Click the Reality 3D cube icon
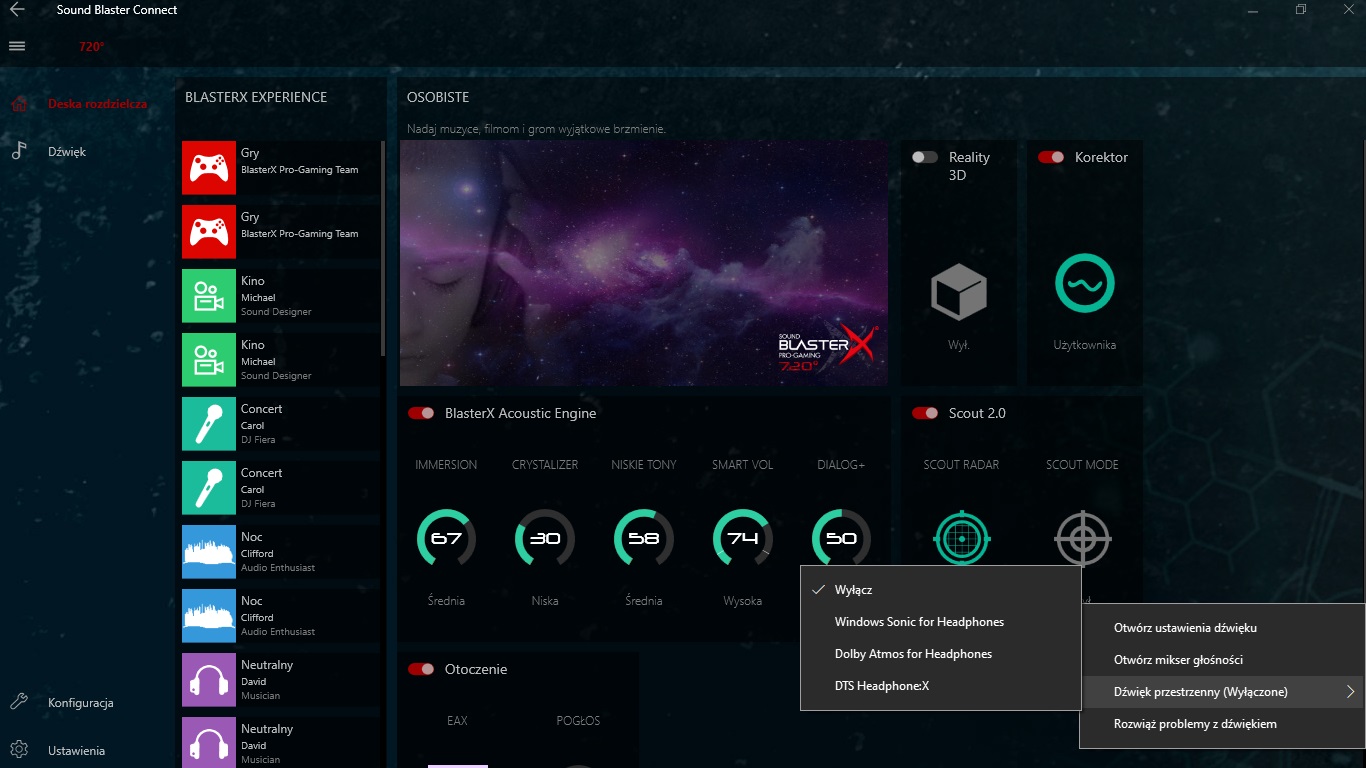This screenshot has height=768, width=1366. tap(959, 292)
